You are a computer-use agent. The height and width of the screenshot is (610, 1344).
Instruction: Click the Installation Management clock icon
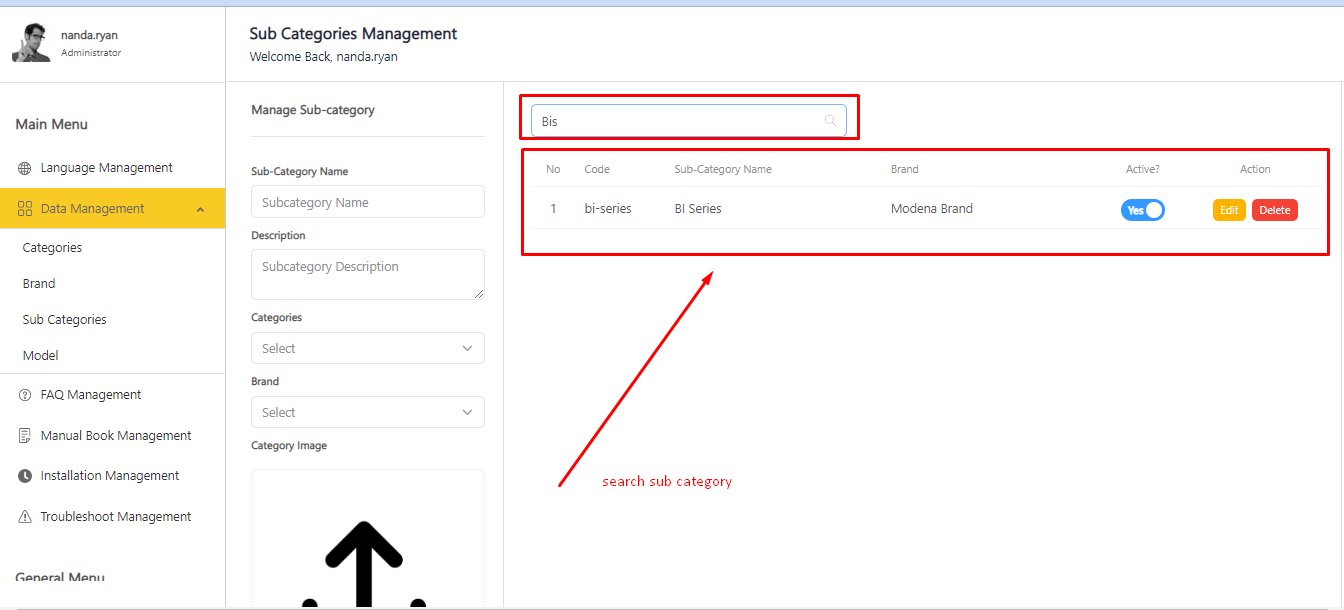25,476
